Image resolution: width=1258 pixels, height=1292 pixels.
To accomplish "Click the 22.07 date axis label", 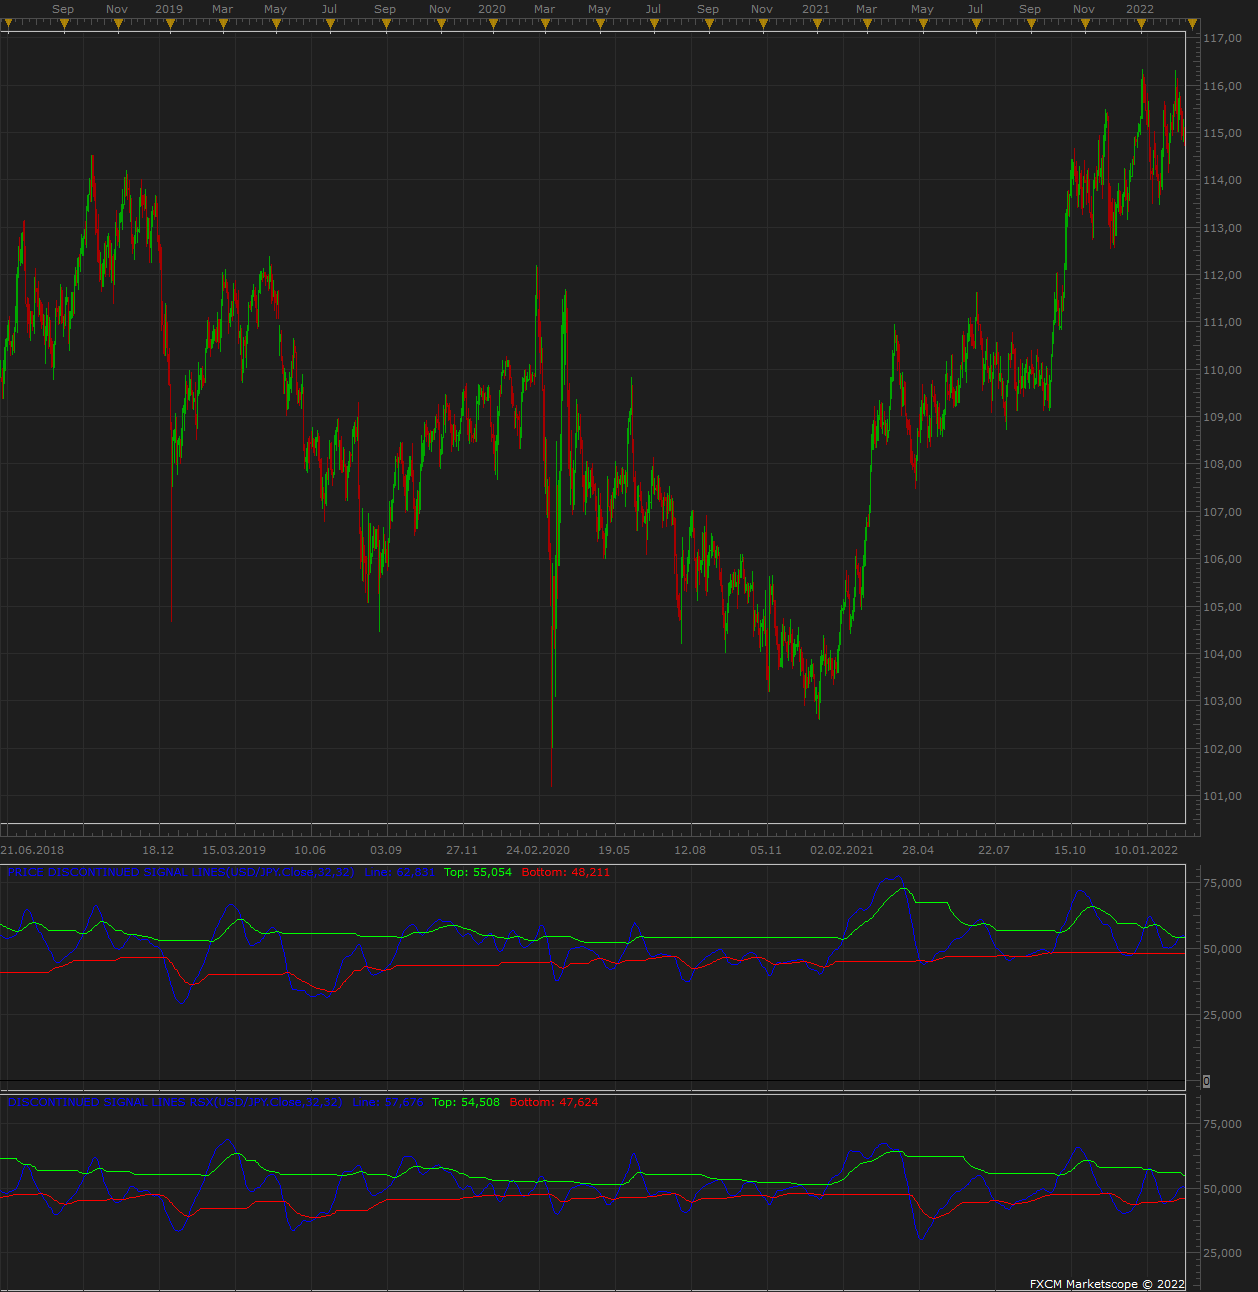I will point(994,850).
